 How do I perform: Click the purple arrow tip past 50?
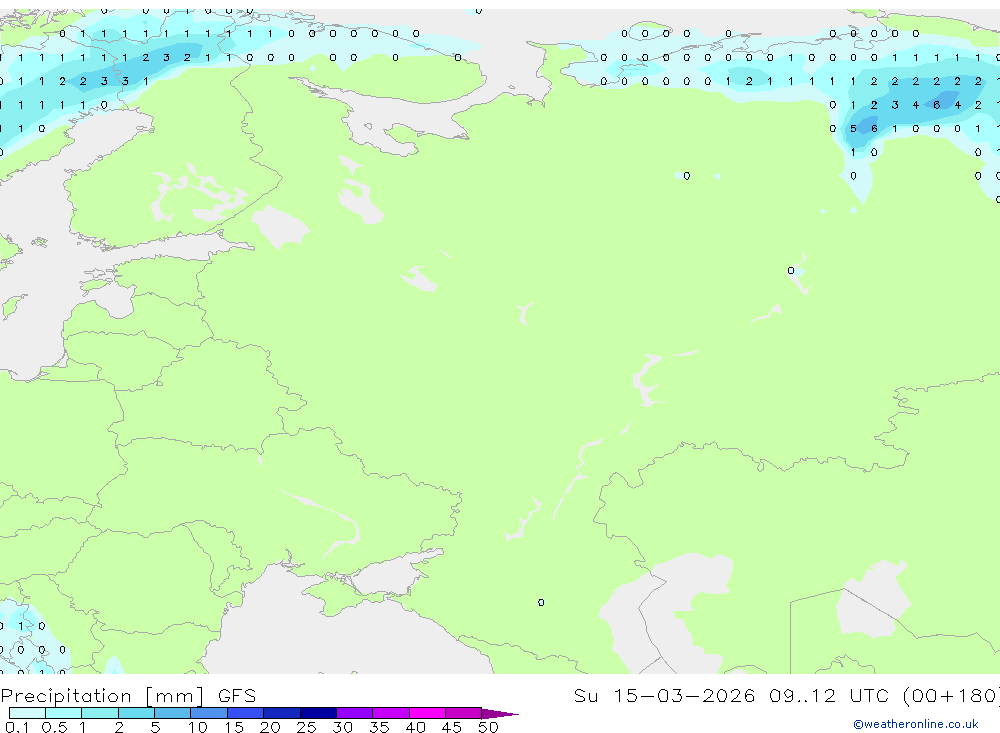(501, 713)
